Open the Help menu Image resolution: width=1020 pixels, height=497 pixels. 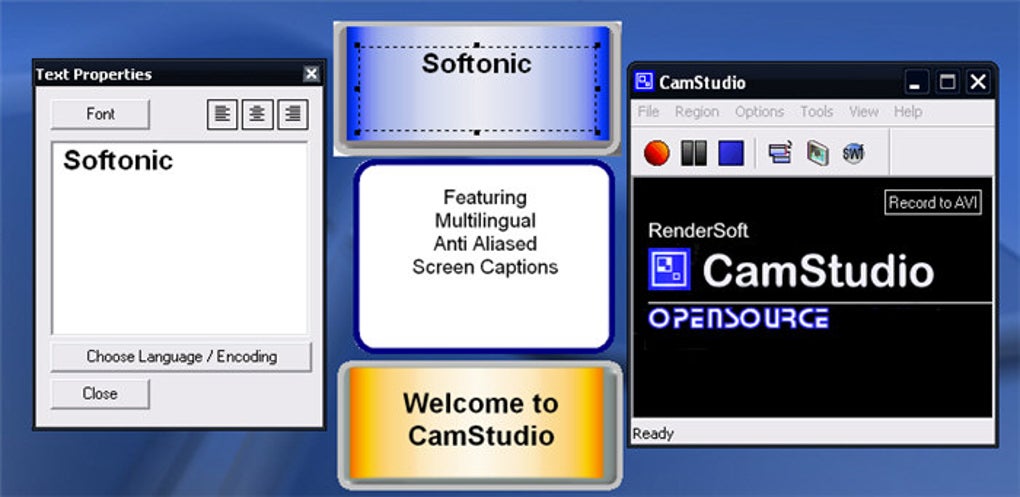tap(907, 112)
